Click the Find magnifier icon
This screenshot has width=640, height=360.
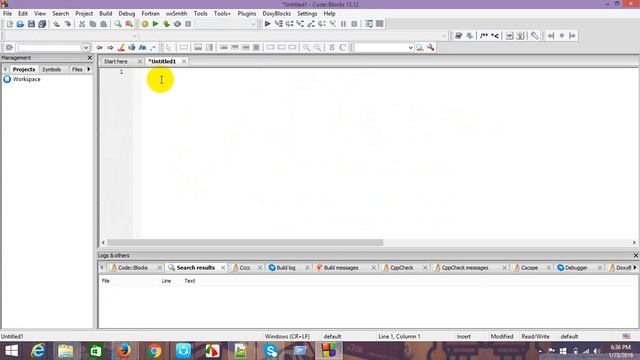click(118, 24)
